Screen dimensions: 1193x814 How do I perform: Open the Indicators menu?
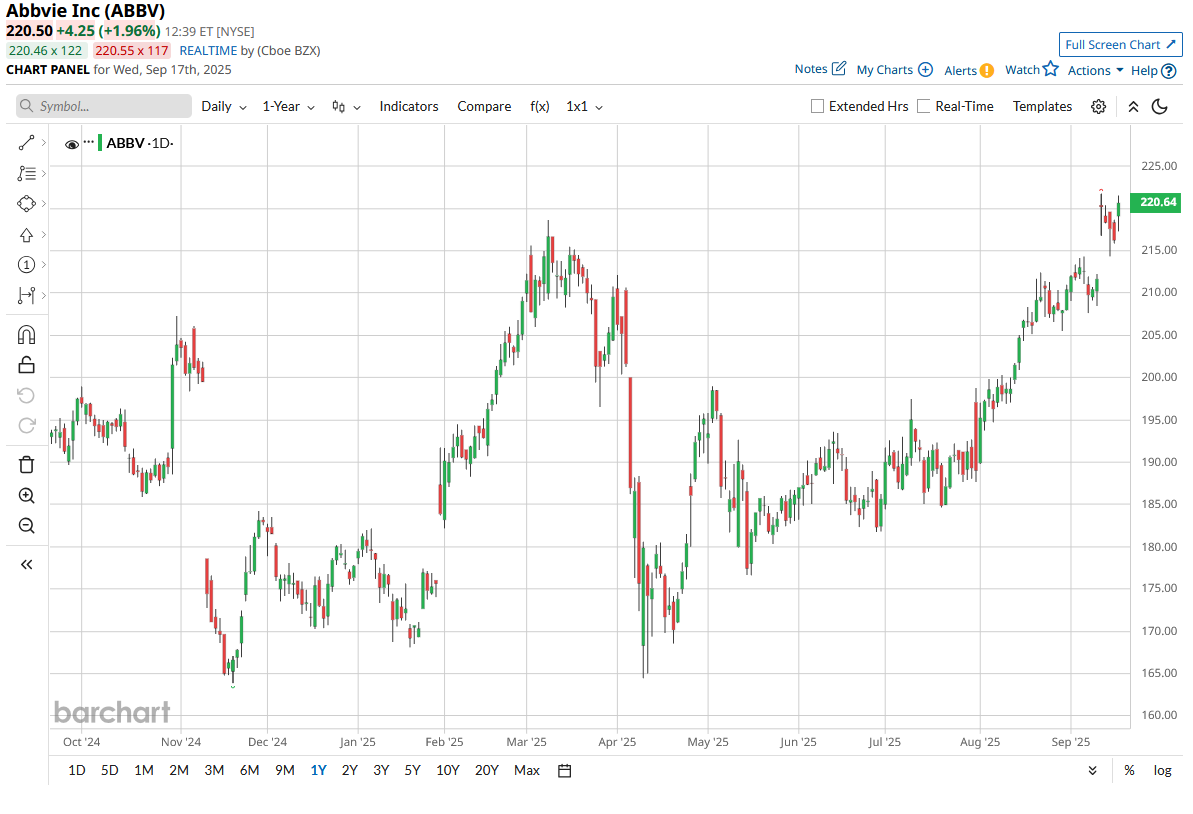(x=409, y=107)
